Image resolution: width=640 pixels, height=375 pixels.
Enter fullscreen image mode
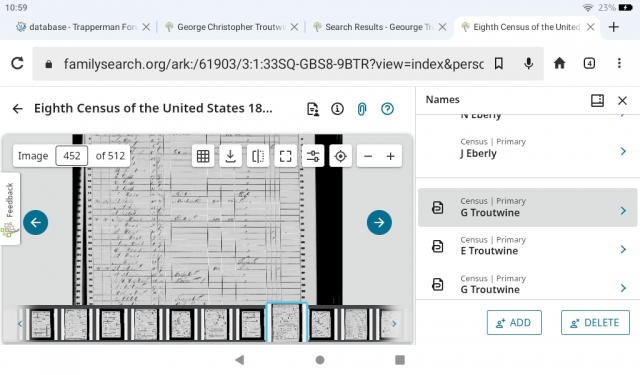pyautogui.click(x=285, y=156)
